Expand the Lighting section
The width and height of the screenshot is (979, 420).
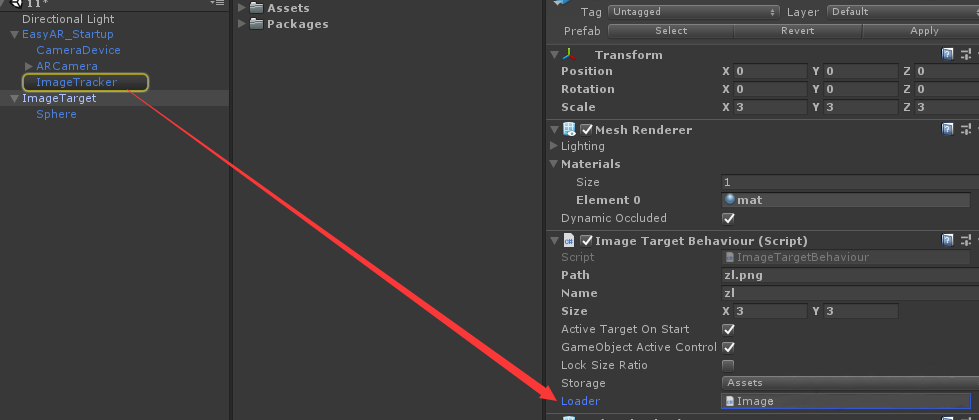pos(555,146)
